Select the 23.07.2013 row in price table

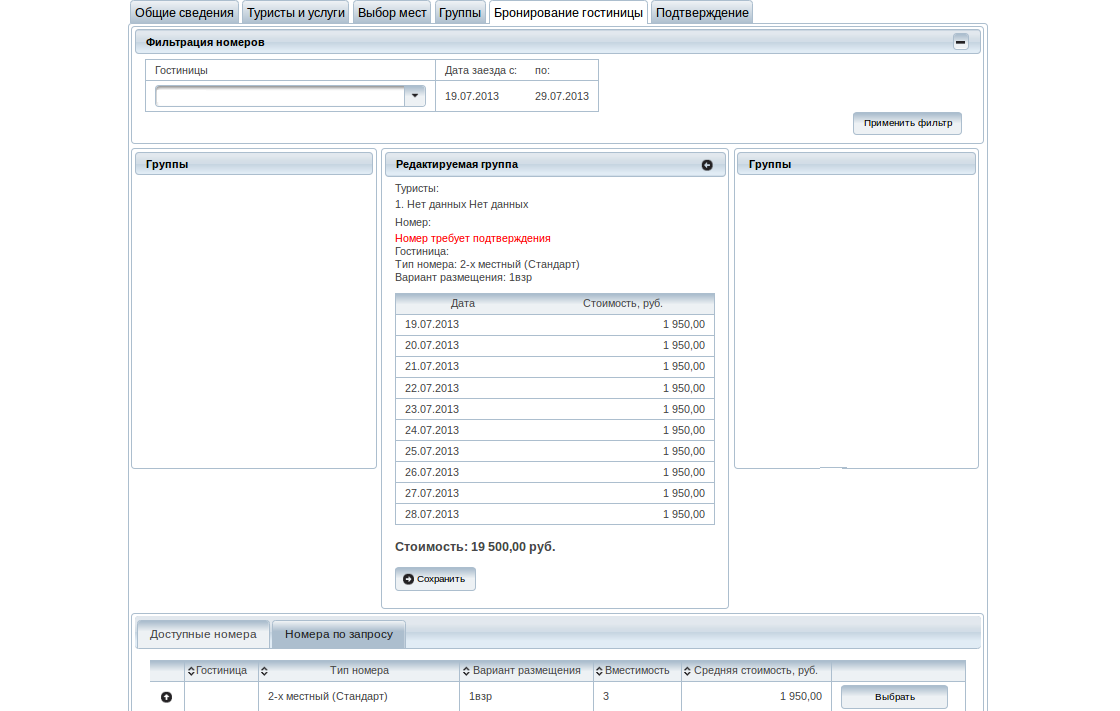point(555,409)
